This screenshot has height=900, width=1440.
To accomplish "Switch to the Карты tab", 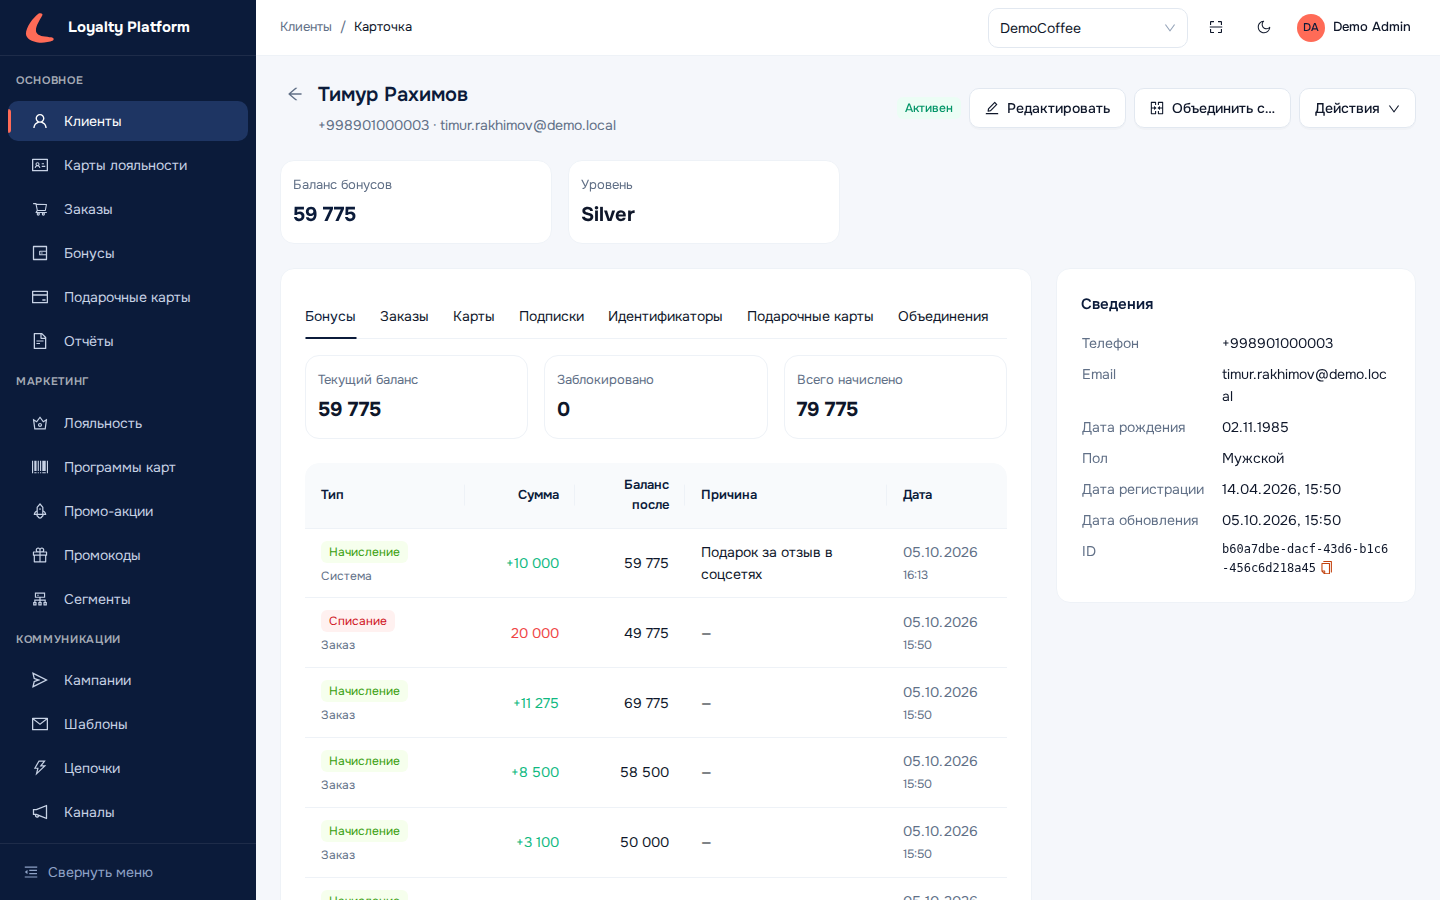I will pyautogui.click(x=473, y=316).
